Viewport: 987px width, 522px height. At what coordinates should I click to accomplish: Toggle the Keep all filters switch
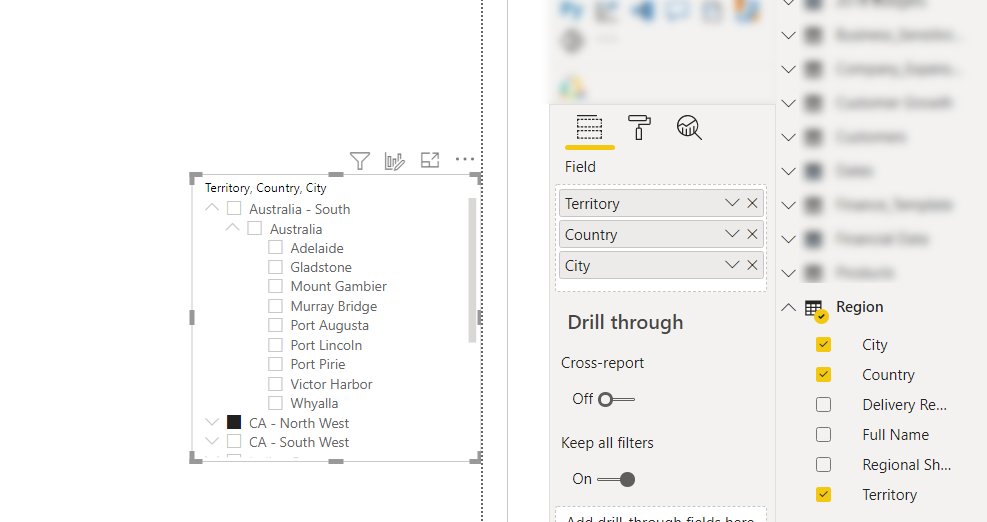point(616,479)
